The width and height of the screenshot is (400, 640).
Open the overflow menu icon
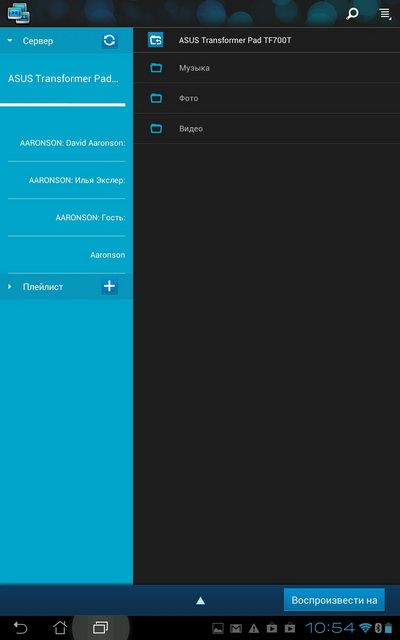click(385, 14)
